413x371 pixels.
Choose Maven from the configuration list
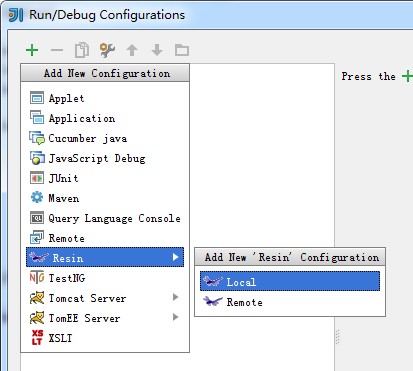point(105,198)
